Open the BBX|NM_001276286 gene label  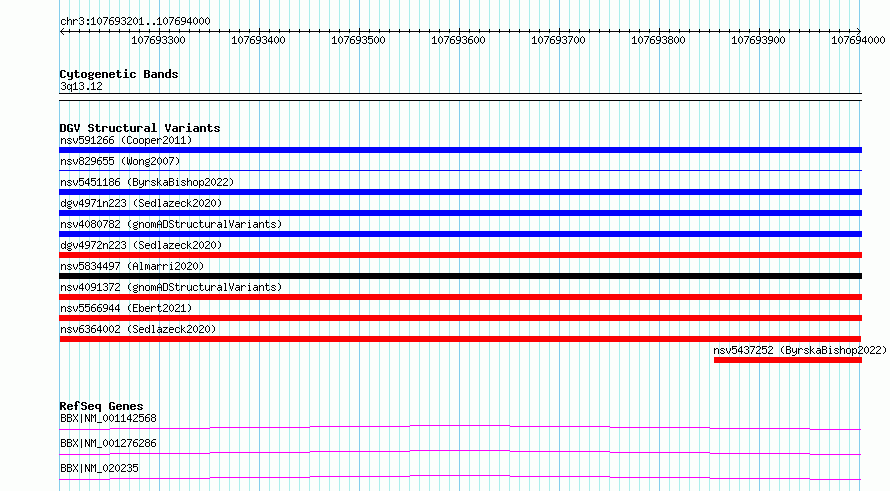108,443
